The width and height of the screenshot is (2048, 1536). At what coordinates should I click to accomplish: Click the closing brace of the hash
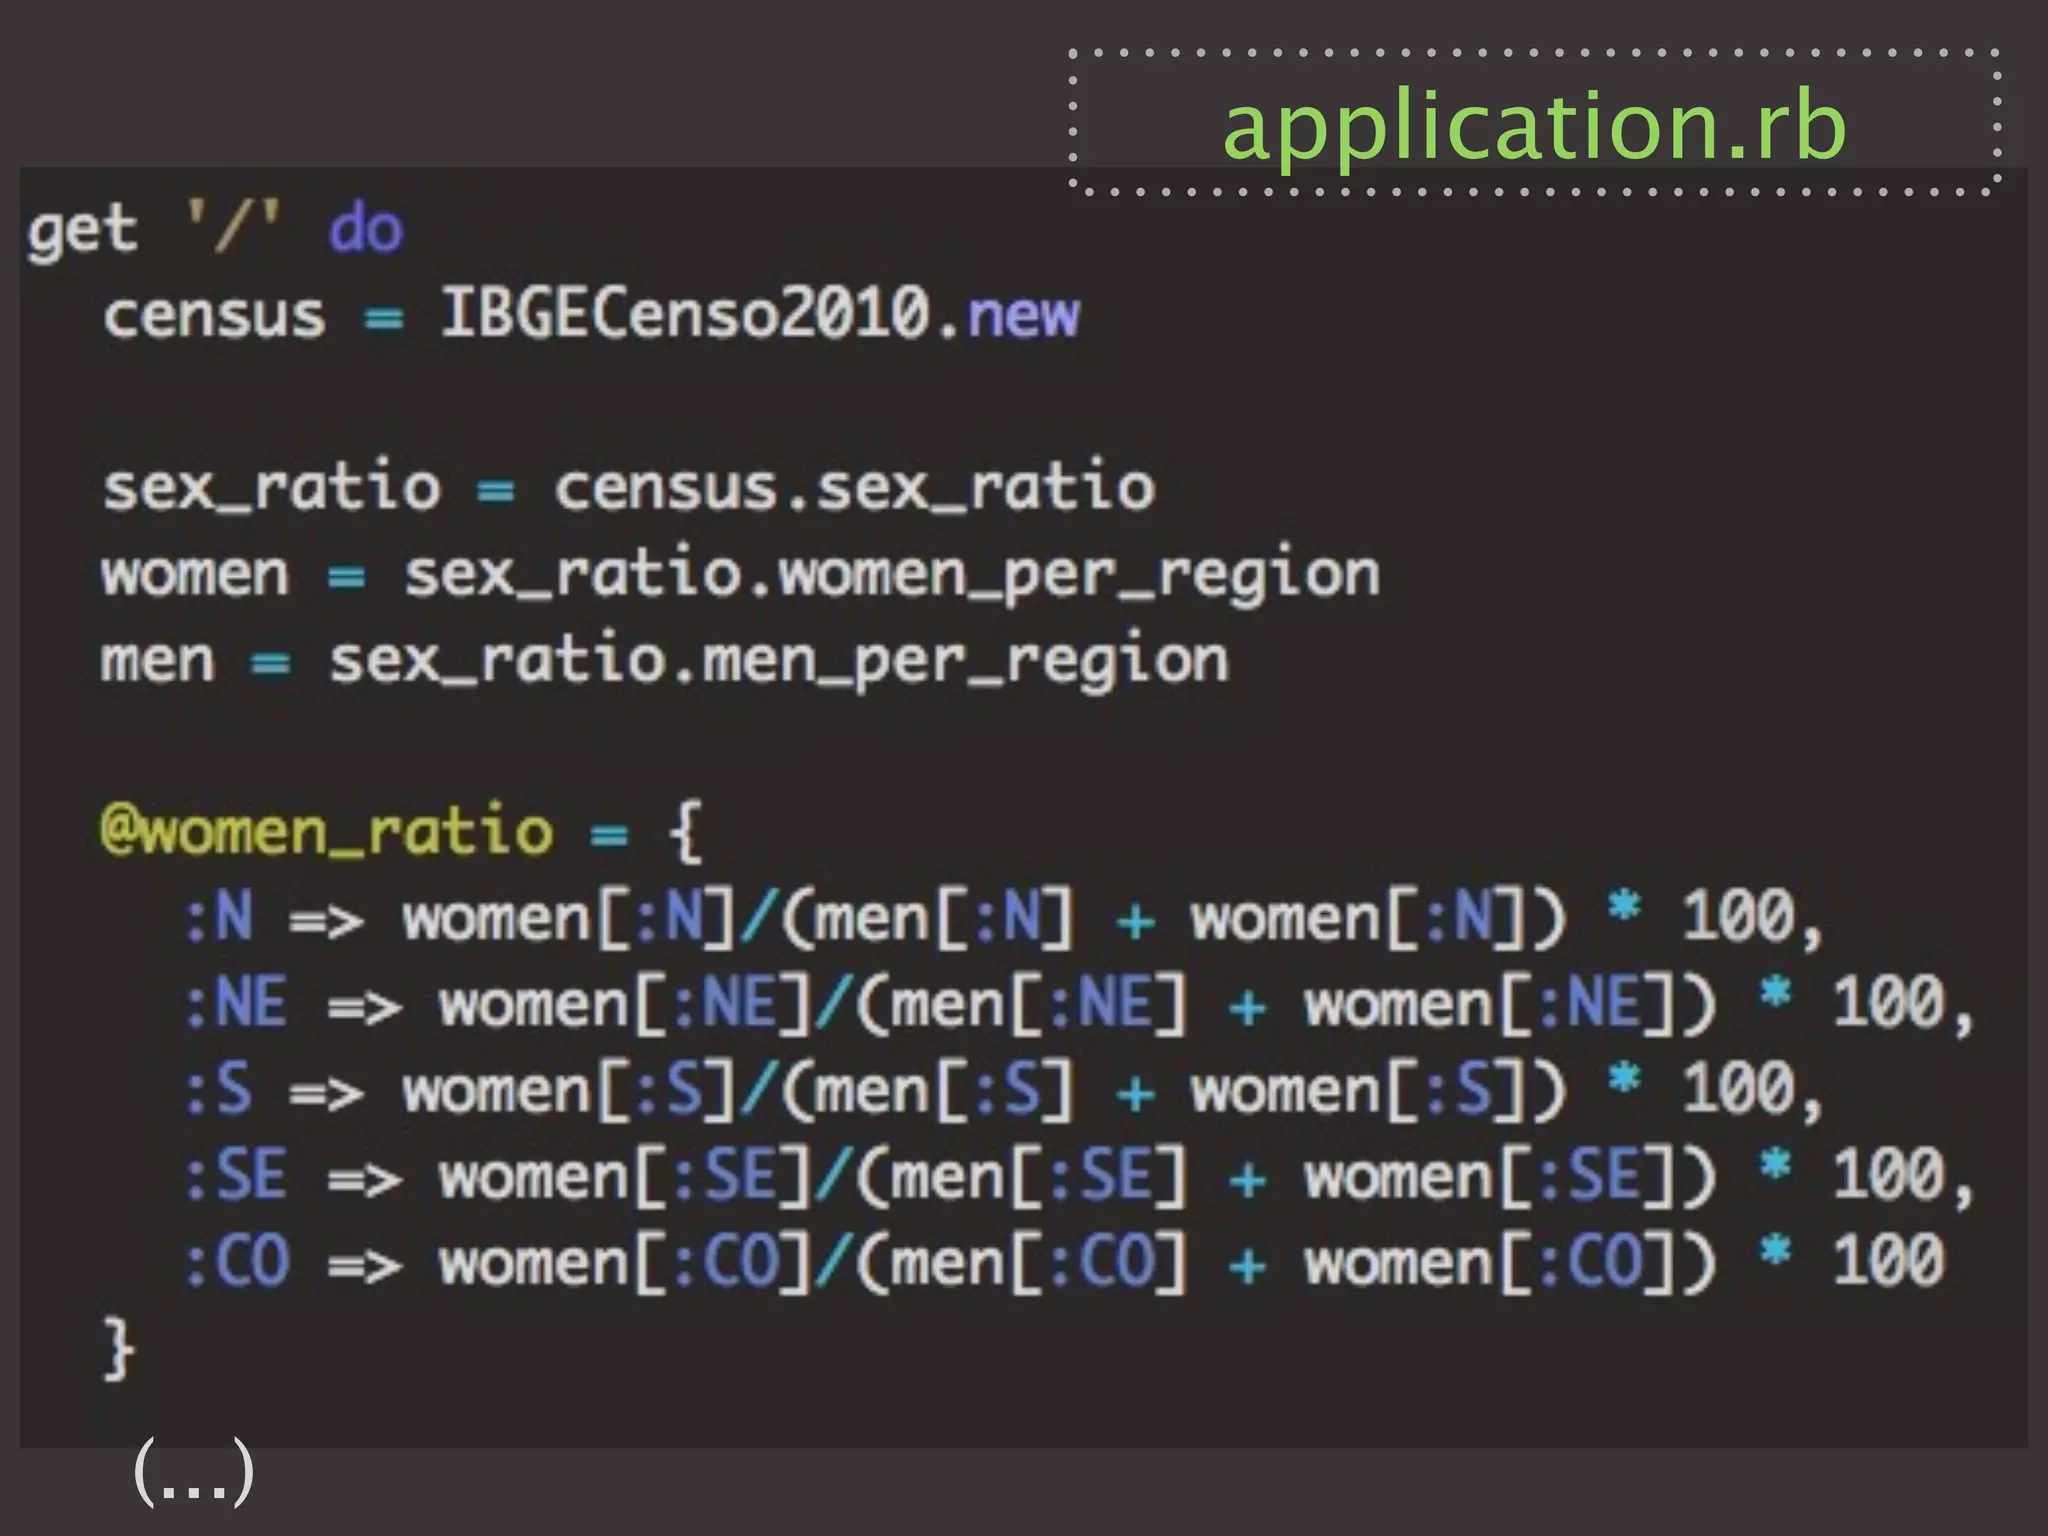[x=119, y=1349]
